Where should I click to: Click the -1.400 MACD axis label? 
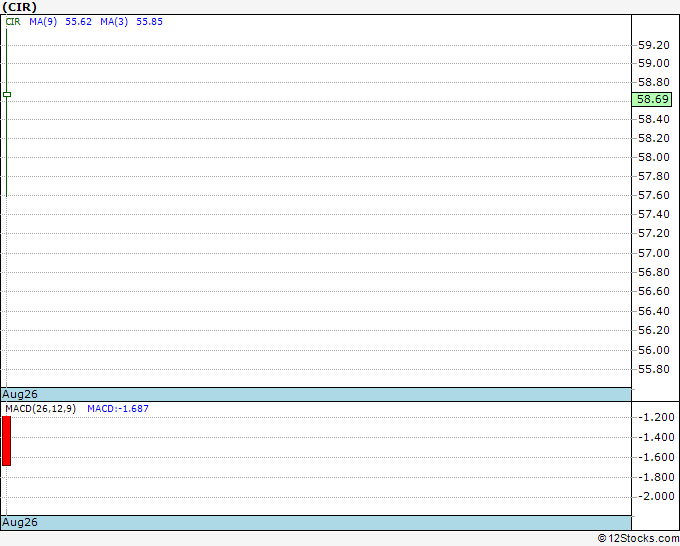656,438
